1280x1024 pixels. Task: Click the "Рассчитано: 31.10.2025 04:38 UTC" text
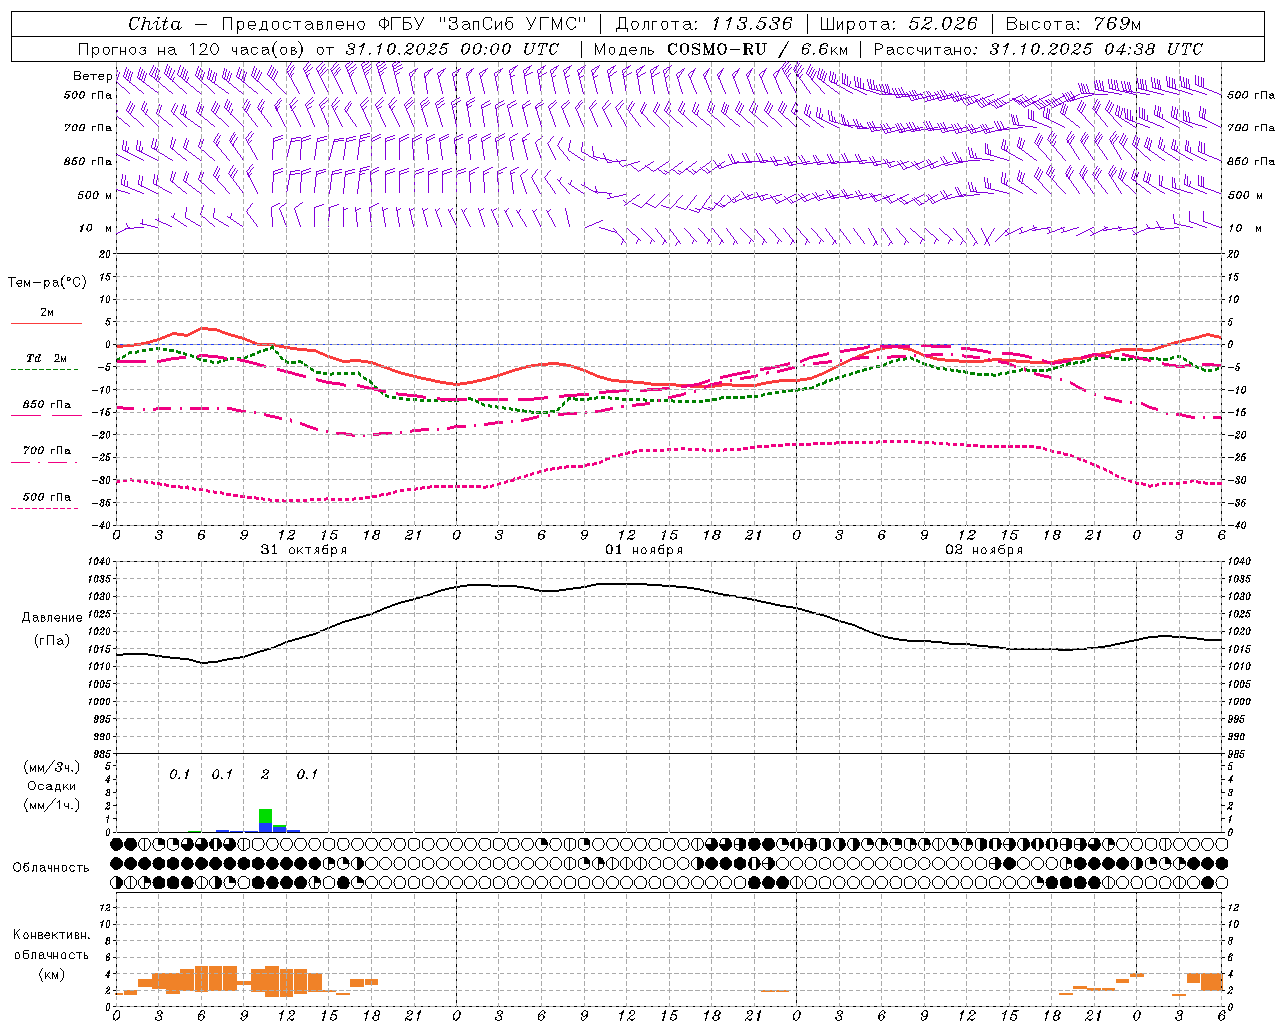[1038, 49]
